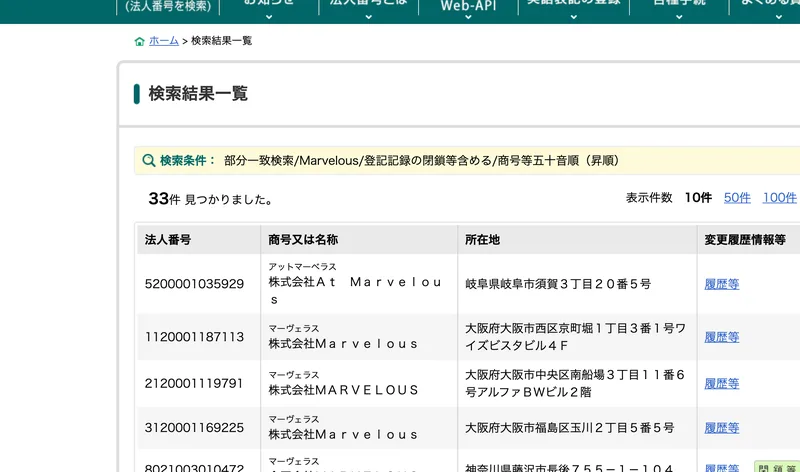Expand the chevron under 法人番号とは menu
Image resolution: width=800 pixels, height=472 pixels.
[368, 17]
